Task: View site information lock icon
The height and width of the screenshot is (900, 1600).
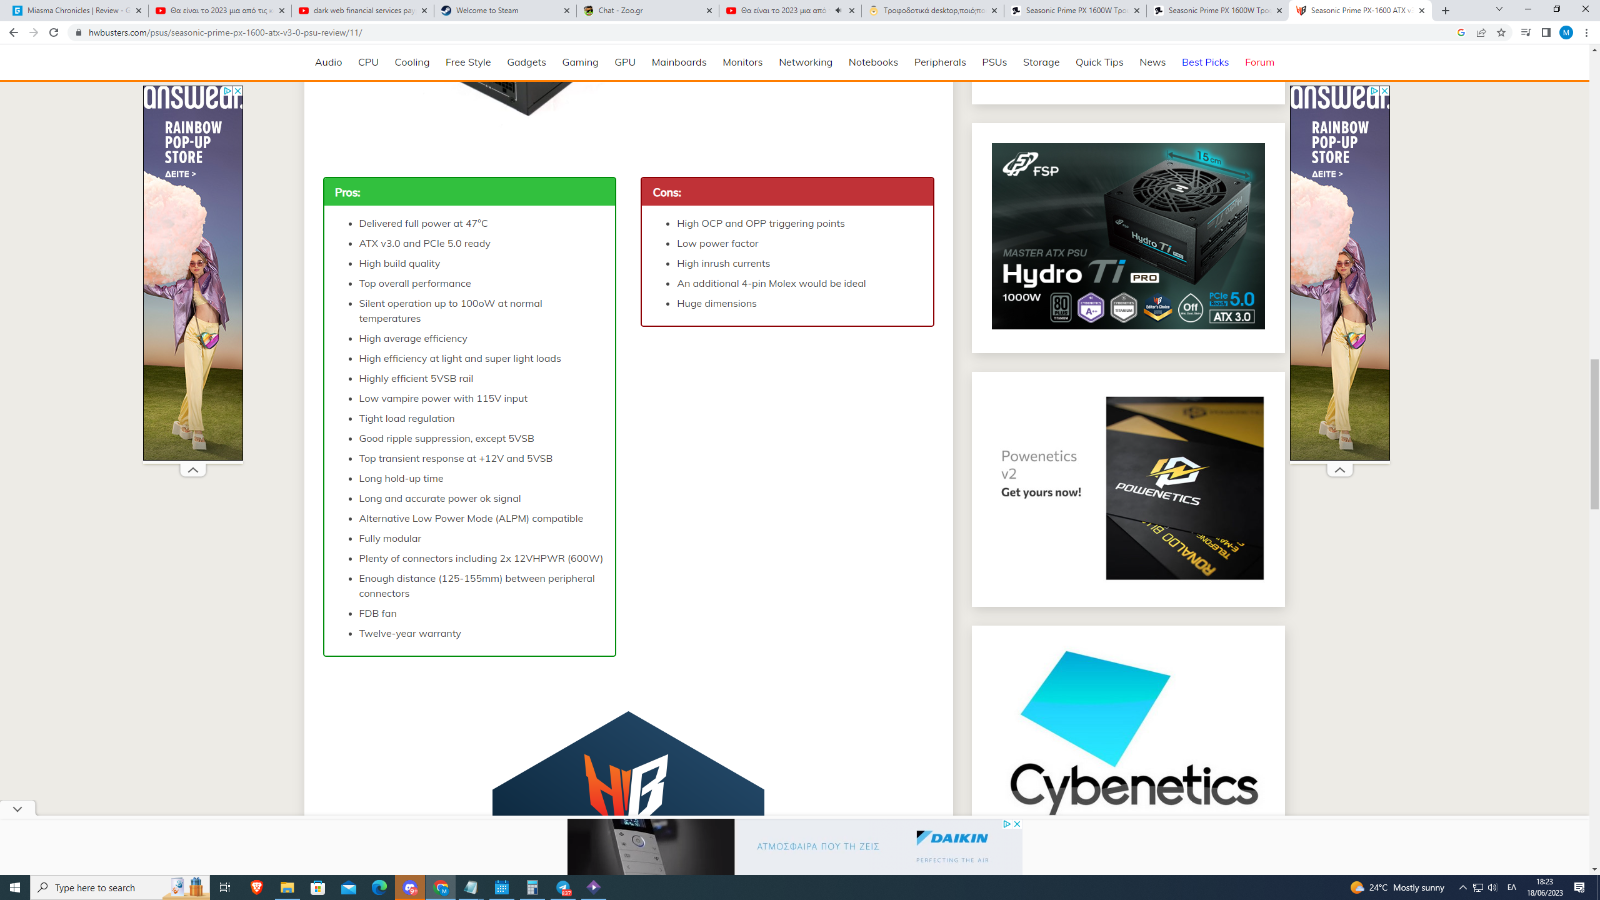Action: tap(78, 32)
